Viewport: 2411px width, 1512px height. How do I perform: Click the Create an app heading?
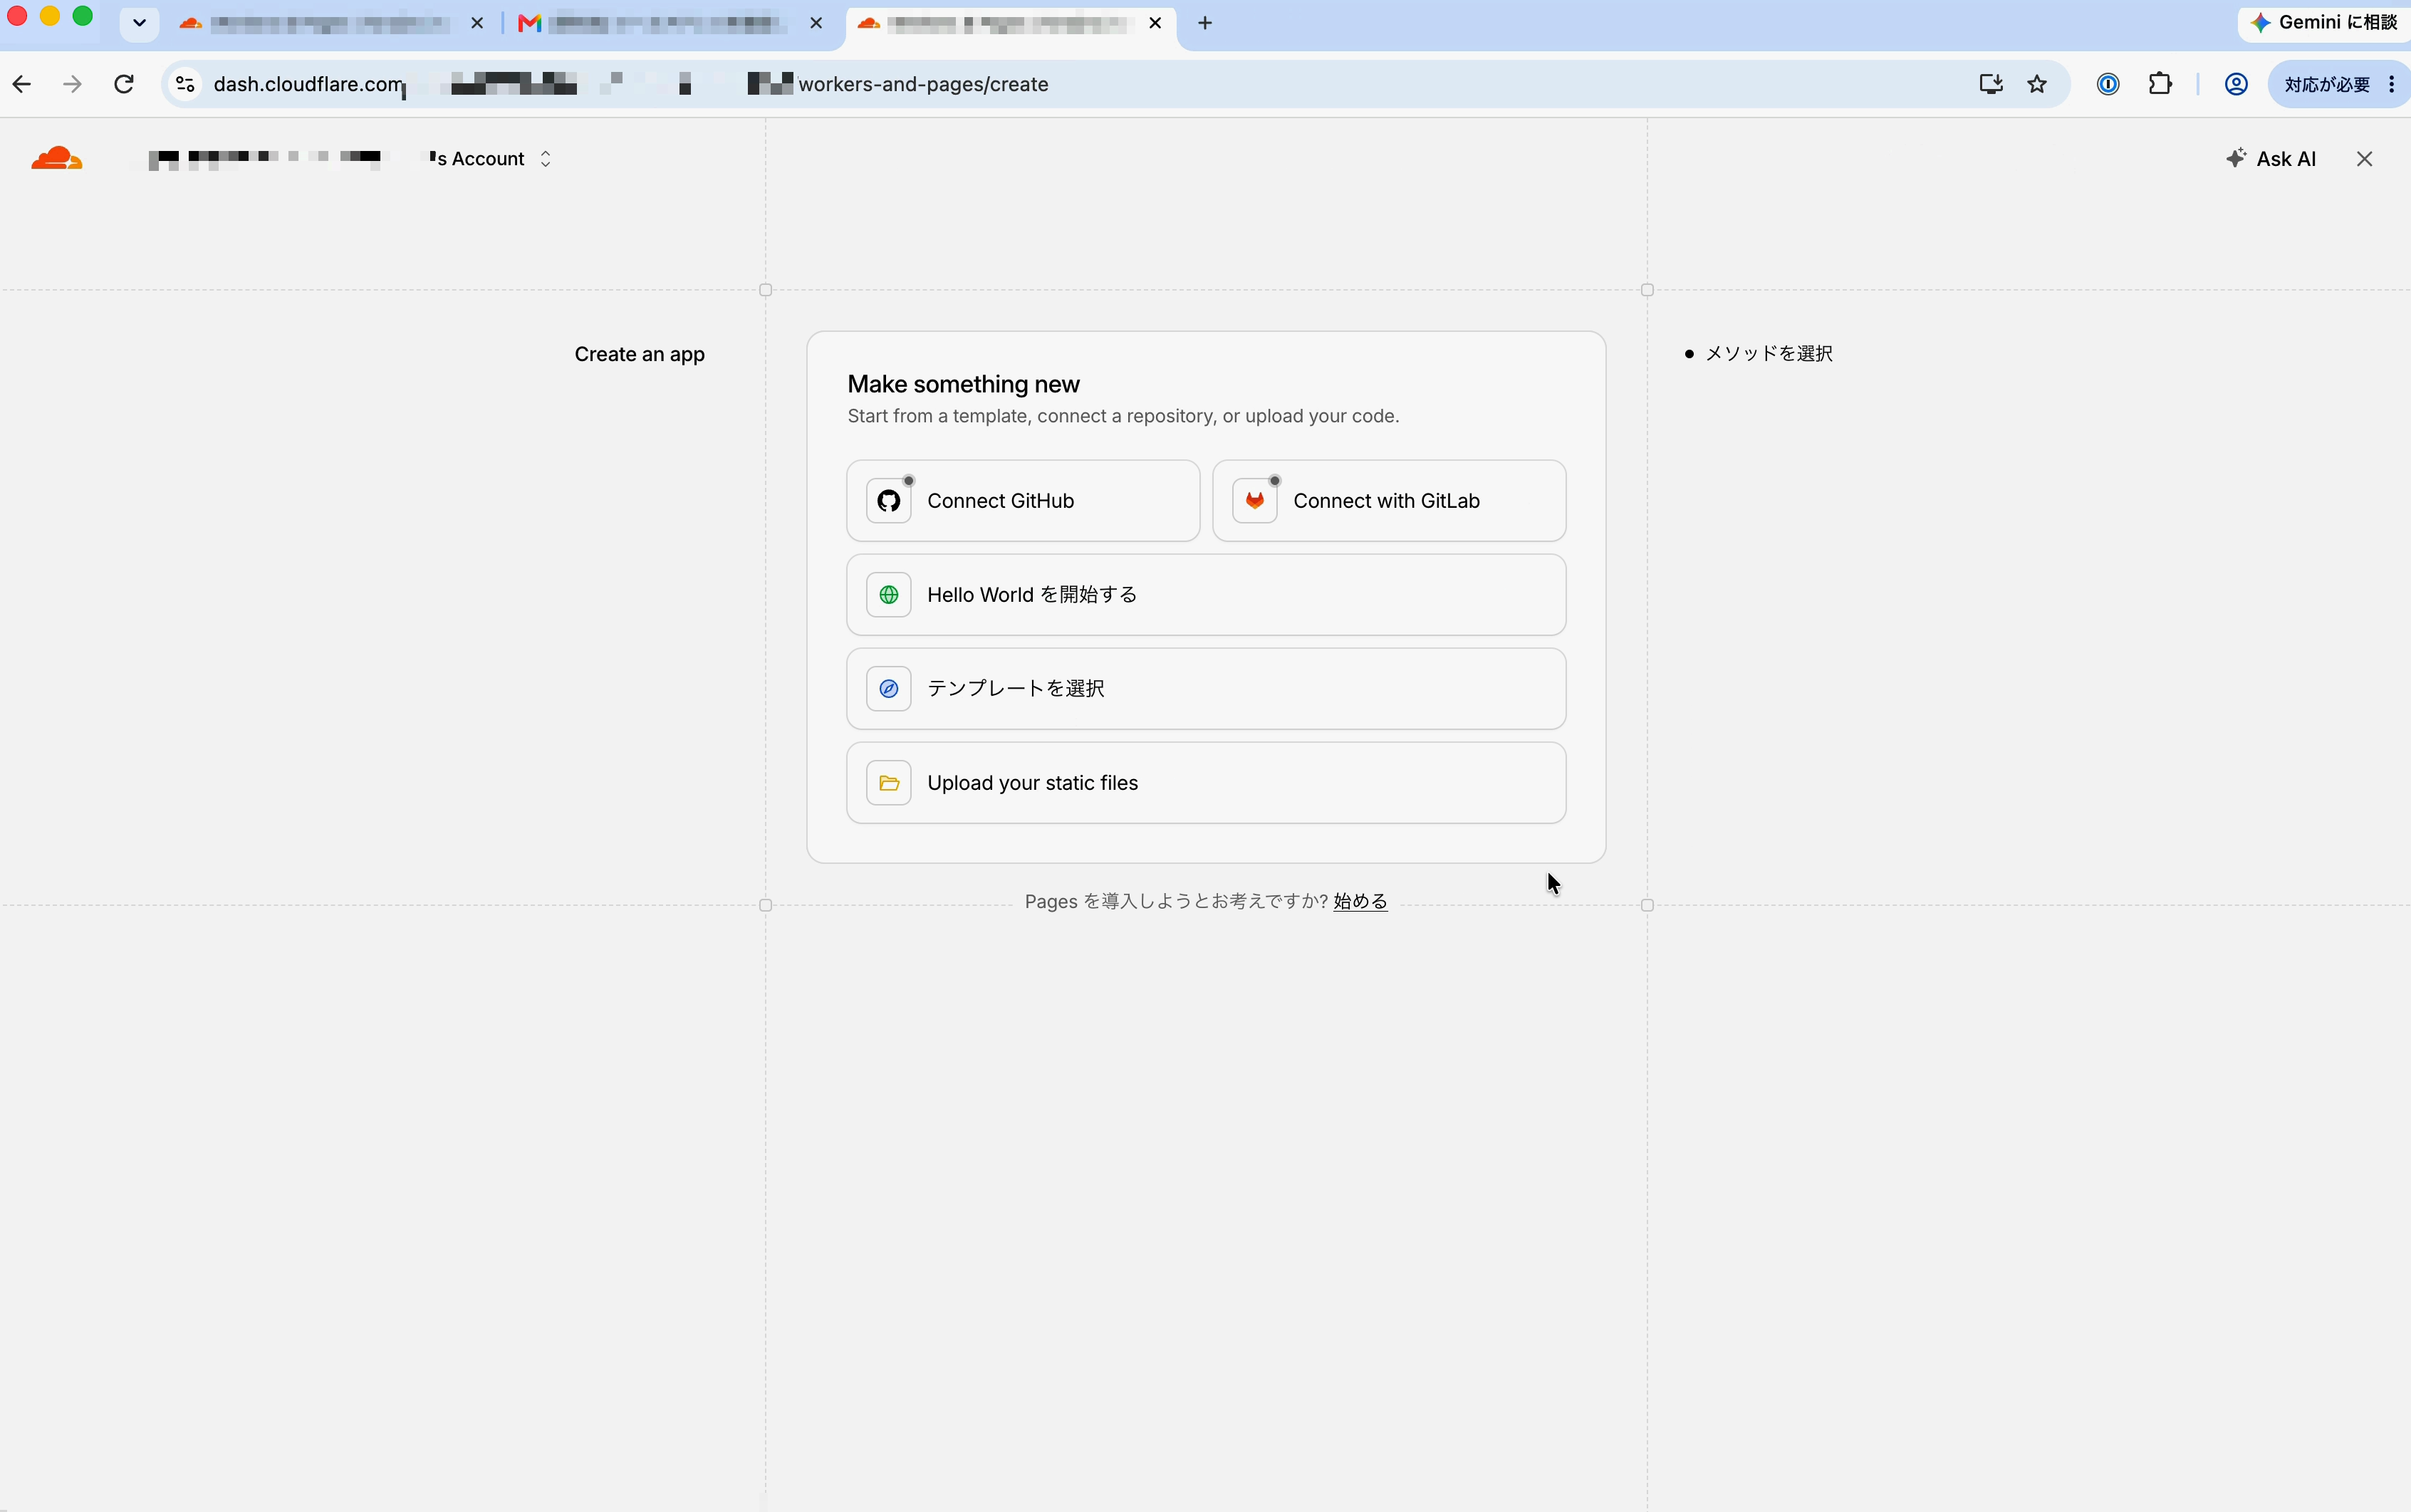[639, 354]
